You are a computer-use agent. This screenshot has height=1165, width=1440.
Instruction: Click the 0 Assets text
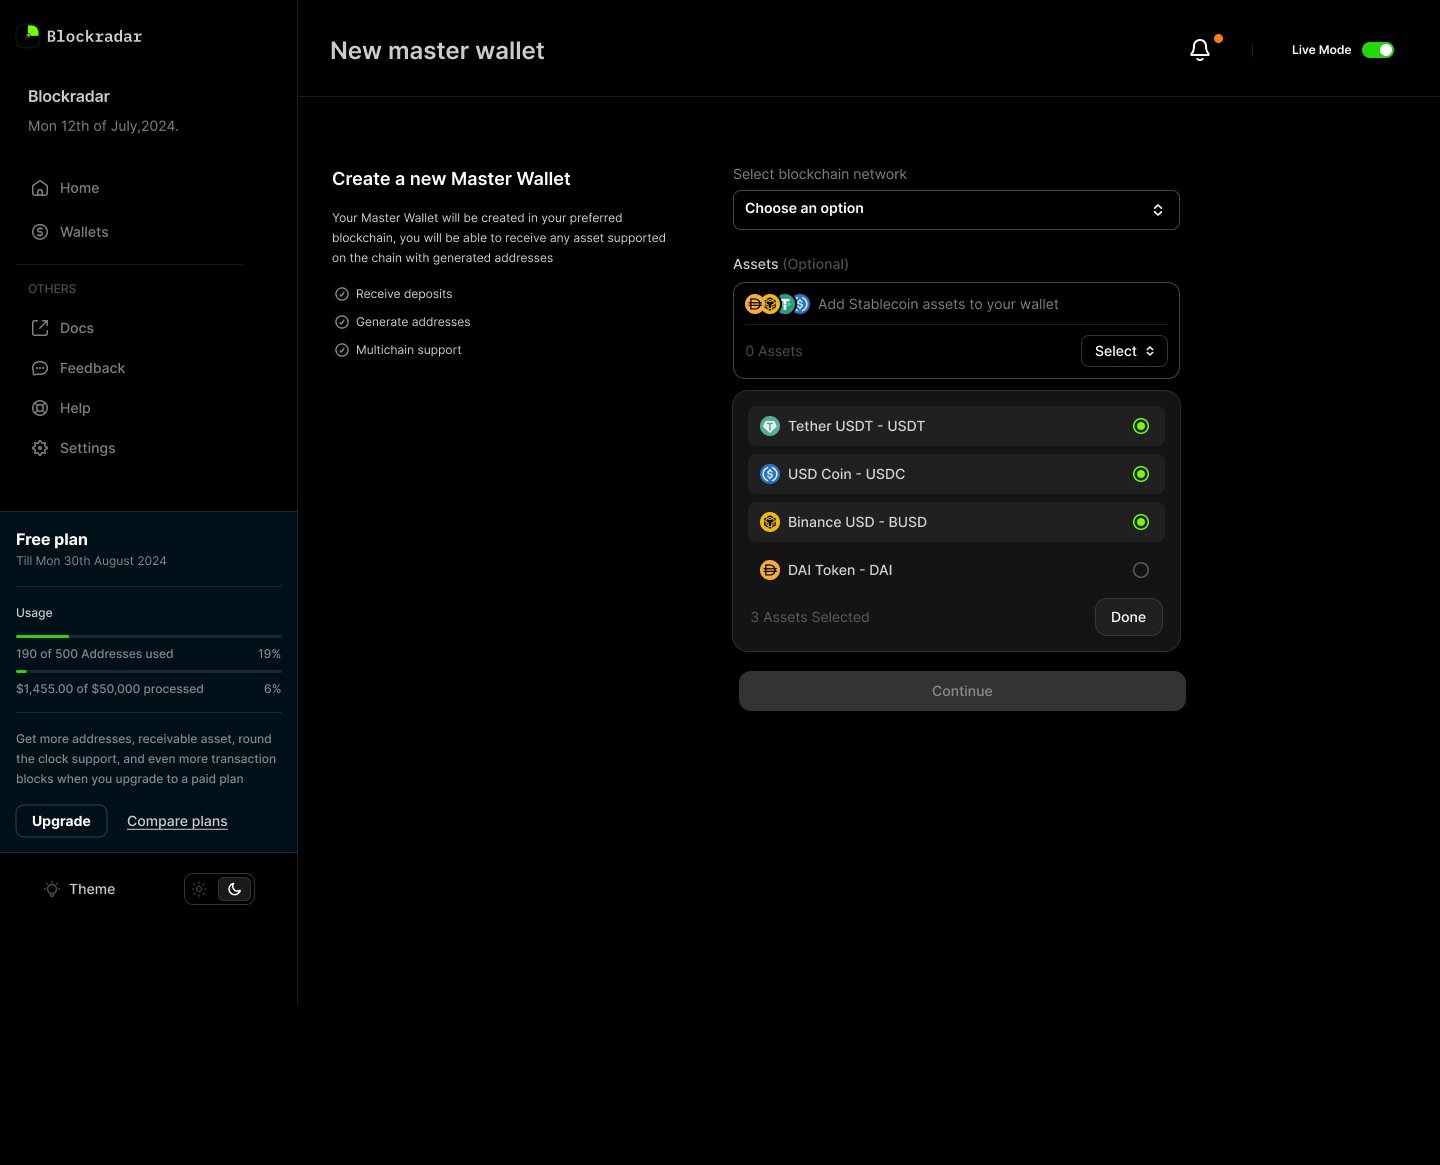[774, 351]
